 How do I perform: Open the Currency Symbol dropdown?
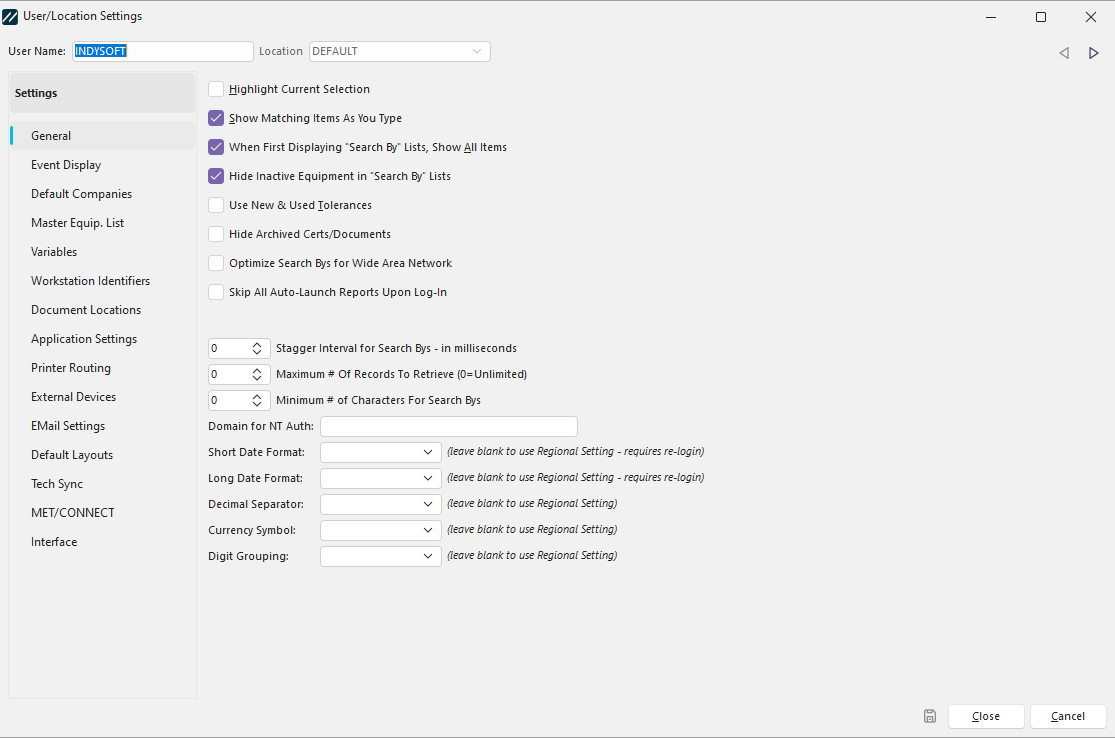[x=428, y=530]
